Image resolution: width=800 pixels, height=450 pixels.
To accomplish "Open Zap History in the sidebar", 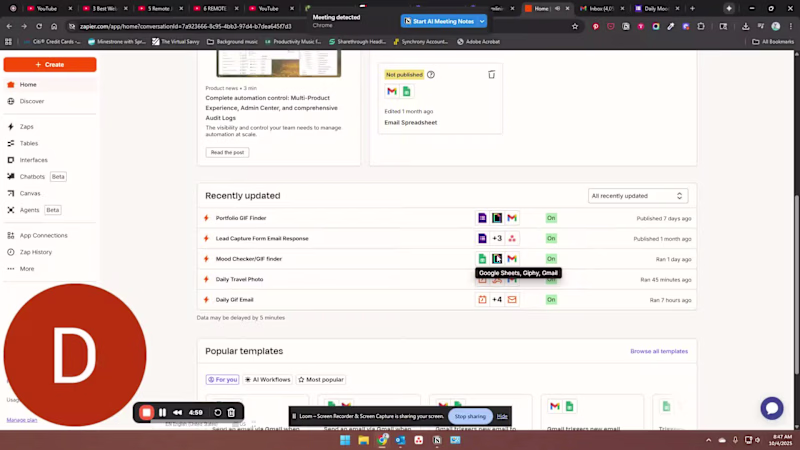I will pyautogui.click(x=49, y=252).
